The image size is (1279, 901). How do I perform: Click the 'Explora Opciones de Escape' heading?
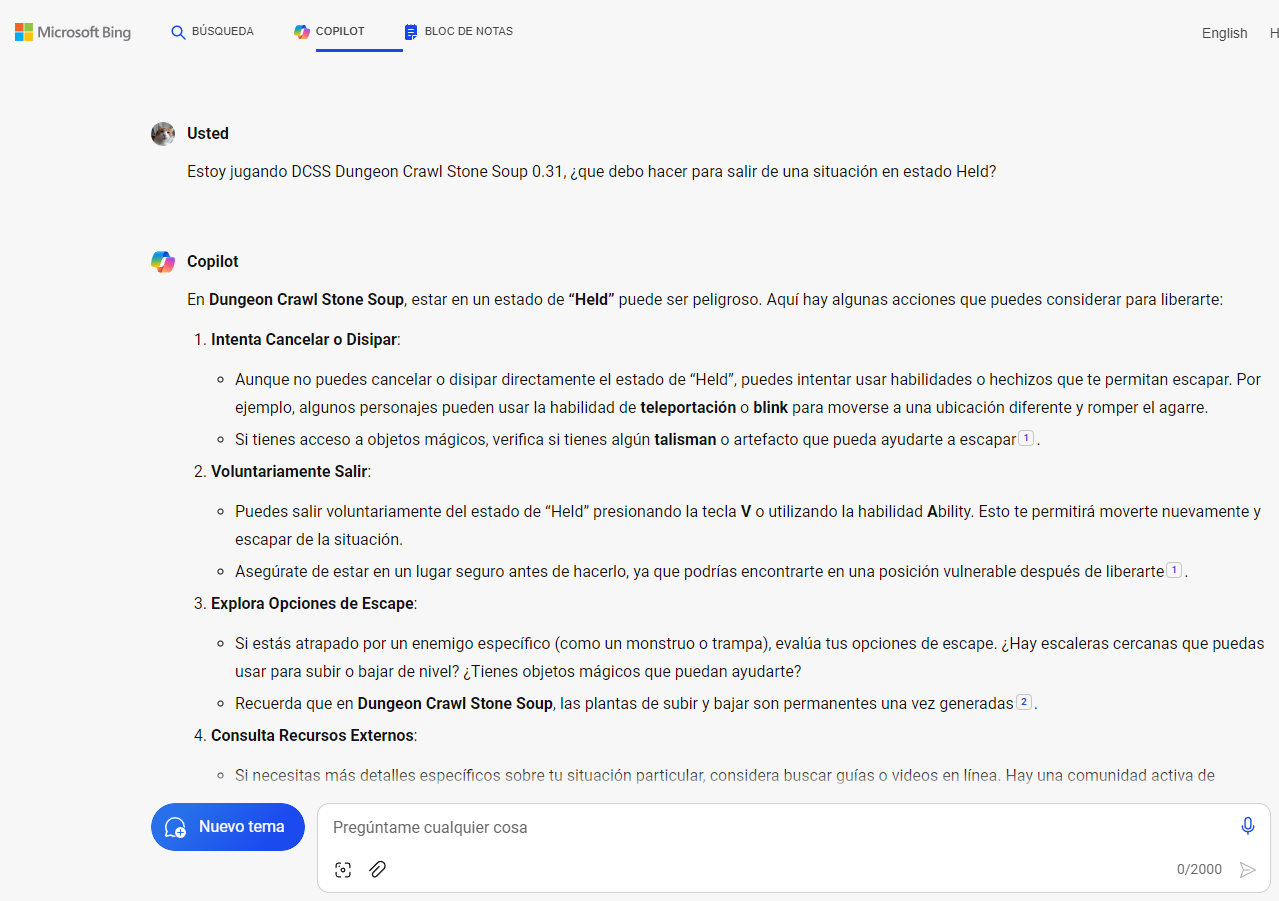tap(313, 603)
